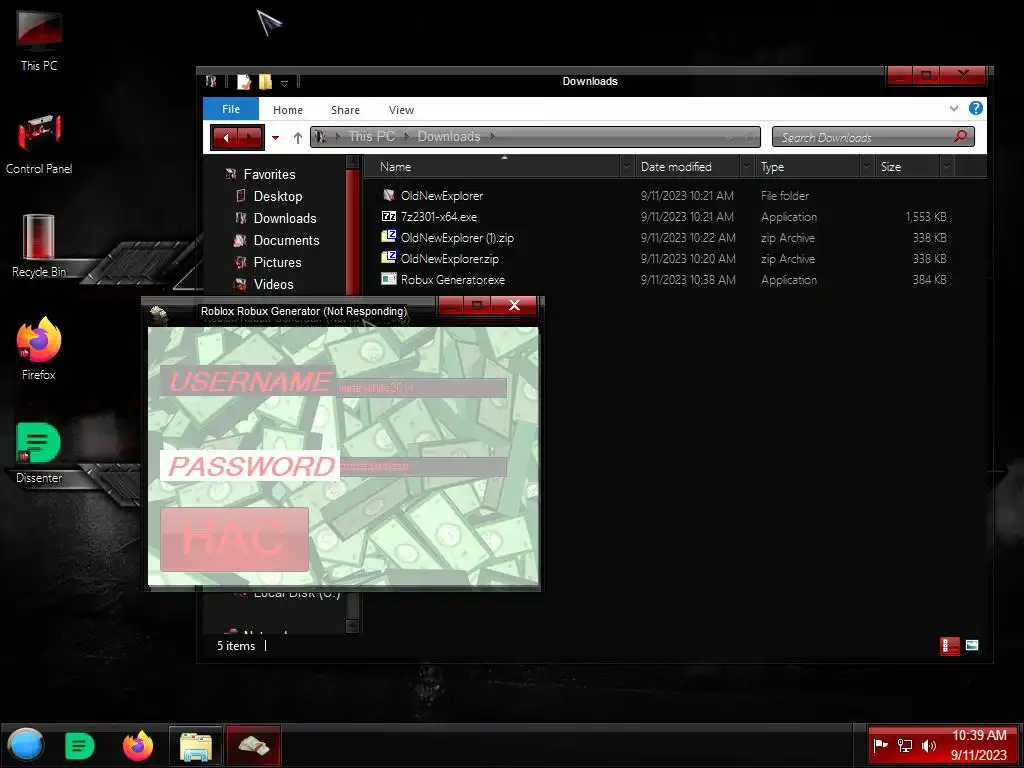This screenshot has height=768, width=1024.
Task: Go up one folder level
Action: click(x=298, y=138)
